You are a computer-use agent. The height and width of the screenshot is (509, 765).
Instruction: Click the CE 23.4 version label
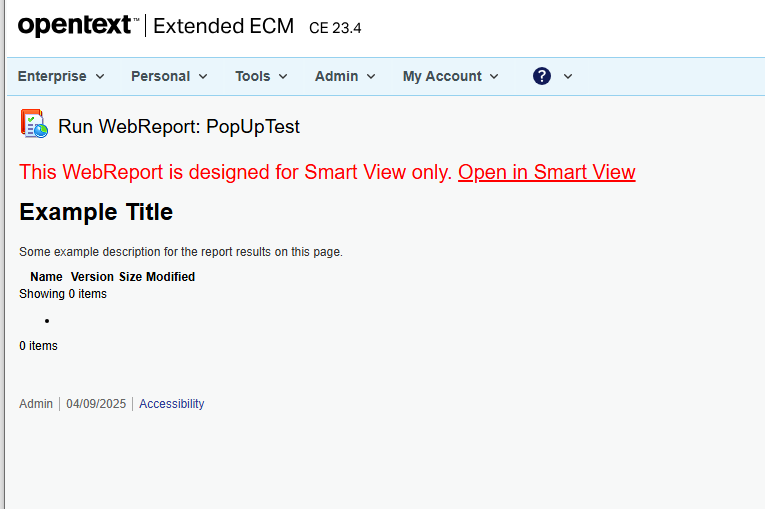point(335,28)
